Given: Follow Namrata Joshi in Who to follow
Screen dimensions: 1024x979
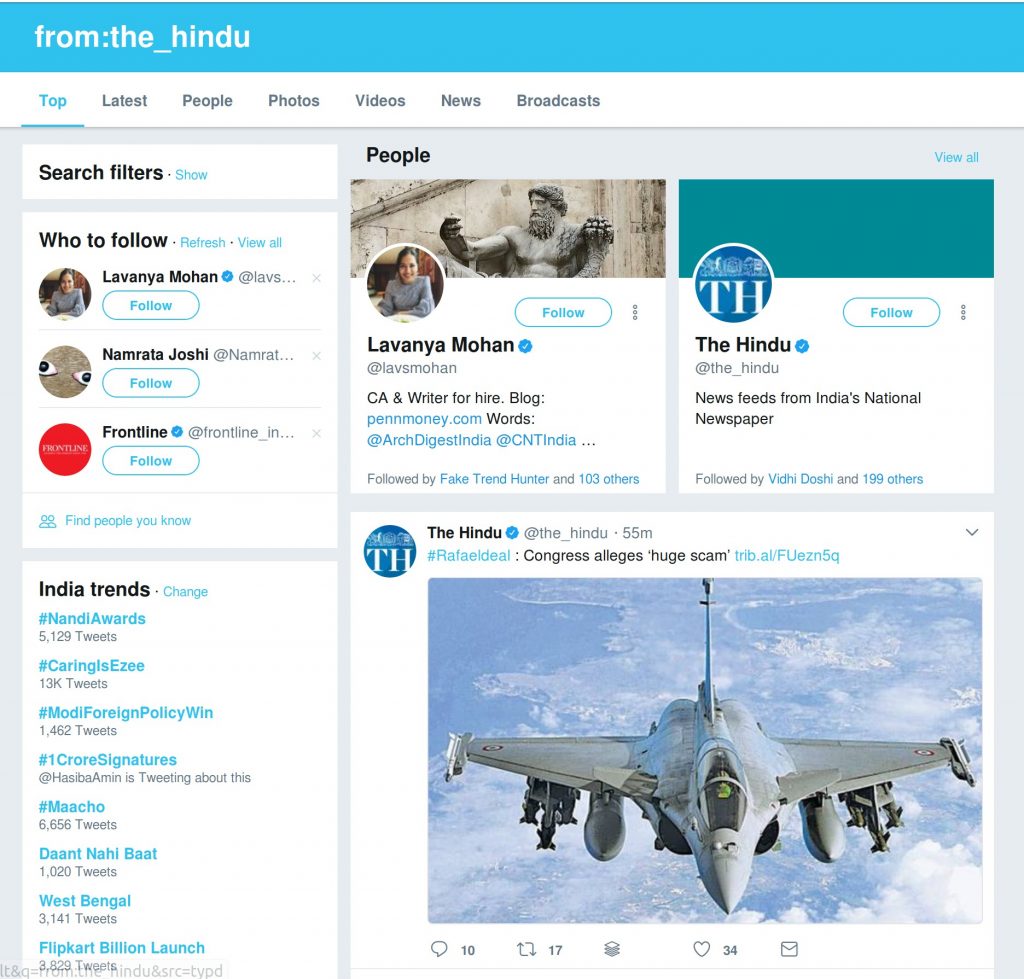Looking at the screenshot, I should pyautogui.click(x=151, y=383).
